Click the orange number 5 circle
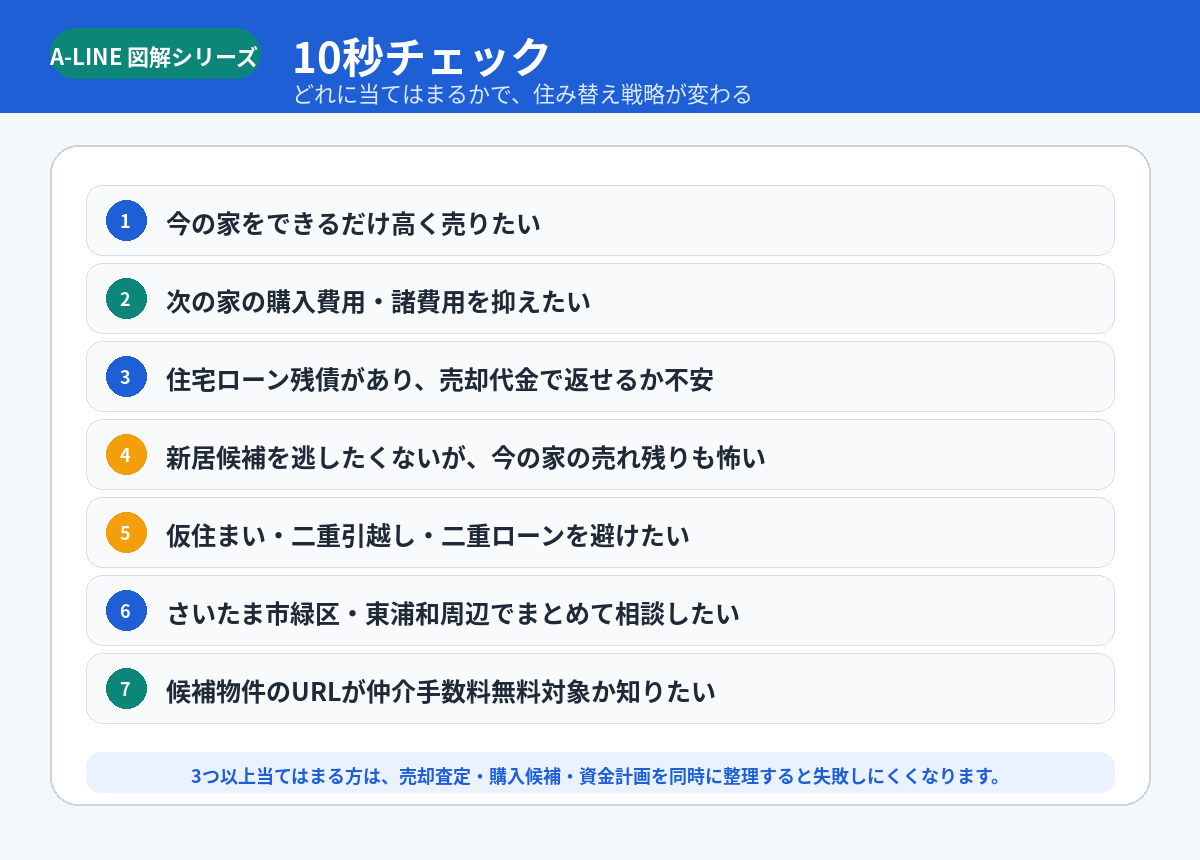The width and height of the screenshot is (1200, 860). click(126, 533)
